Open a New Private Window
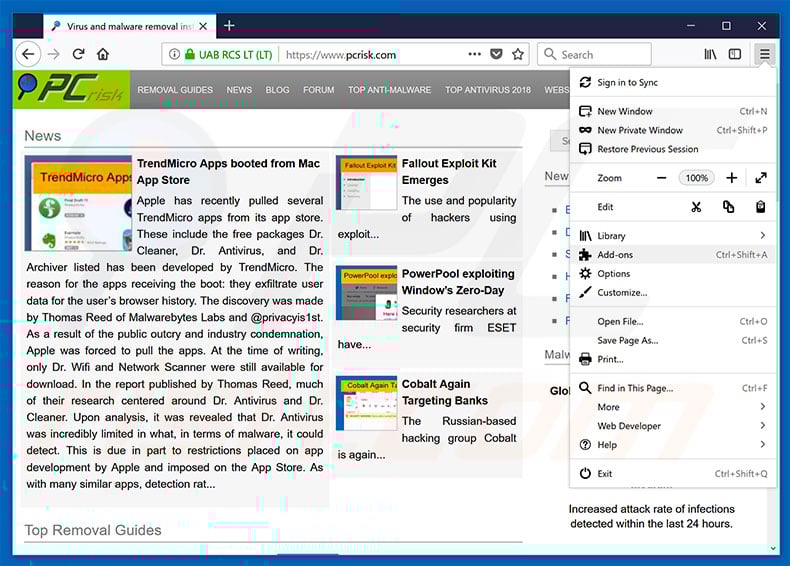The height and width of the screenshot is (566, 790). (x=673, y=130)
